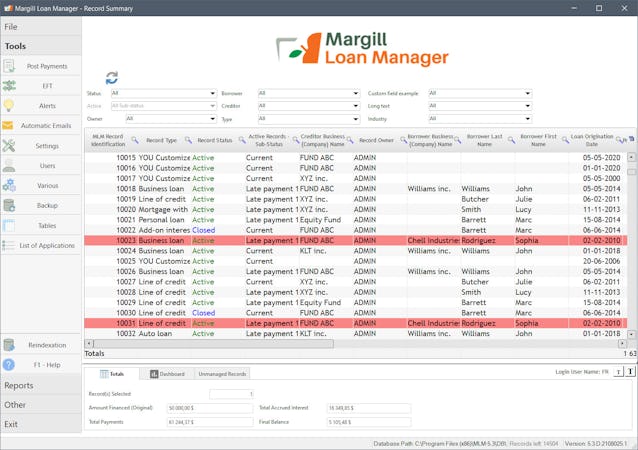Open the Reports menu section

click(x=41, y=385)
